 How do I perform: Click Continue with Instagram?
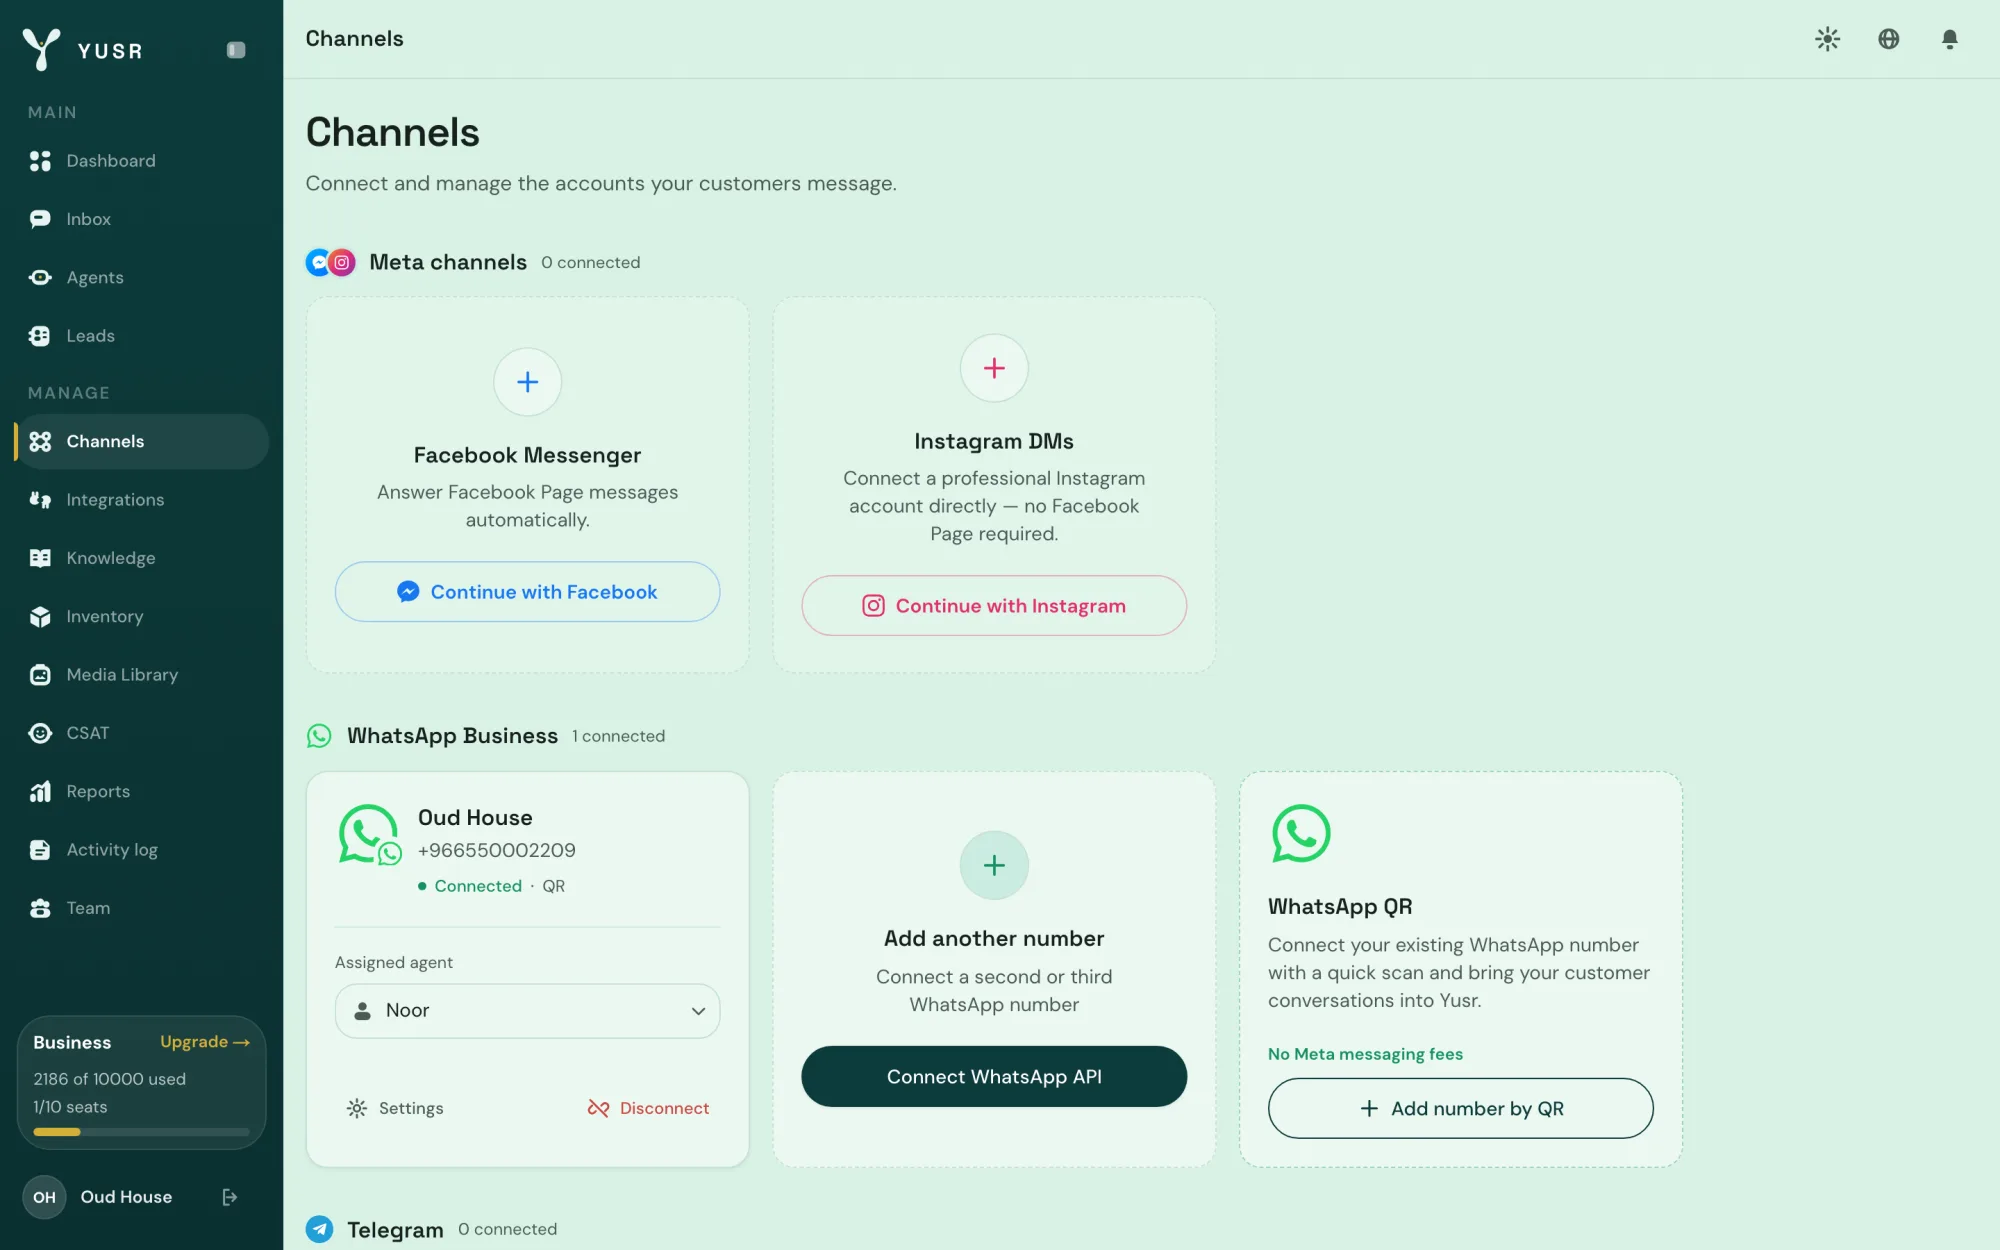[x=994, y=606]
